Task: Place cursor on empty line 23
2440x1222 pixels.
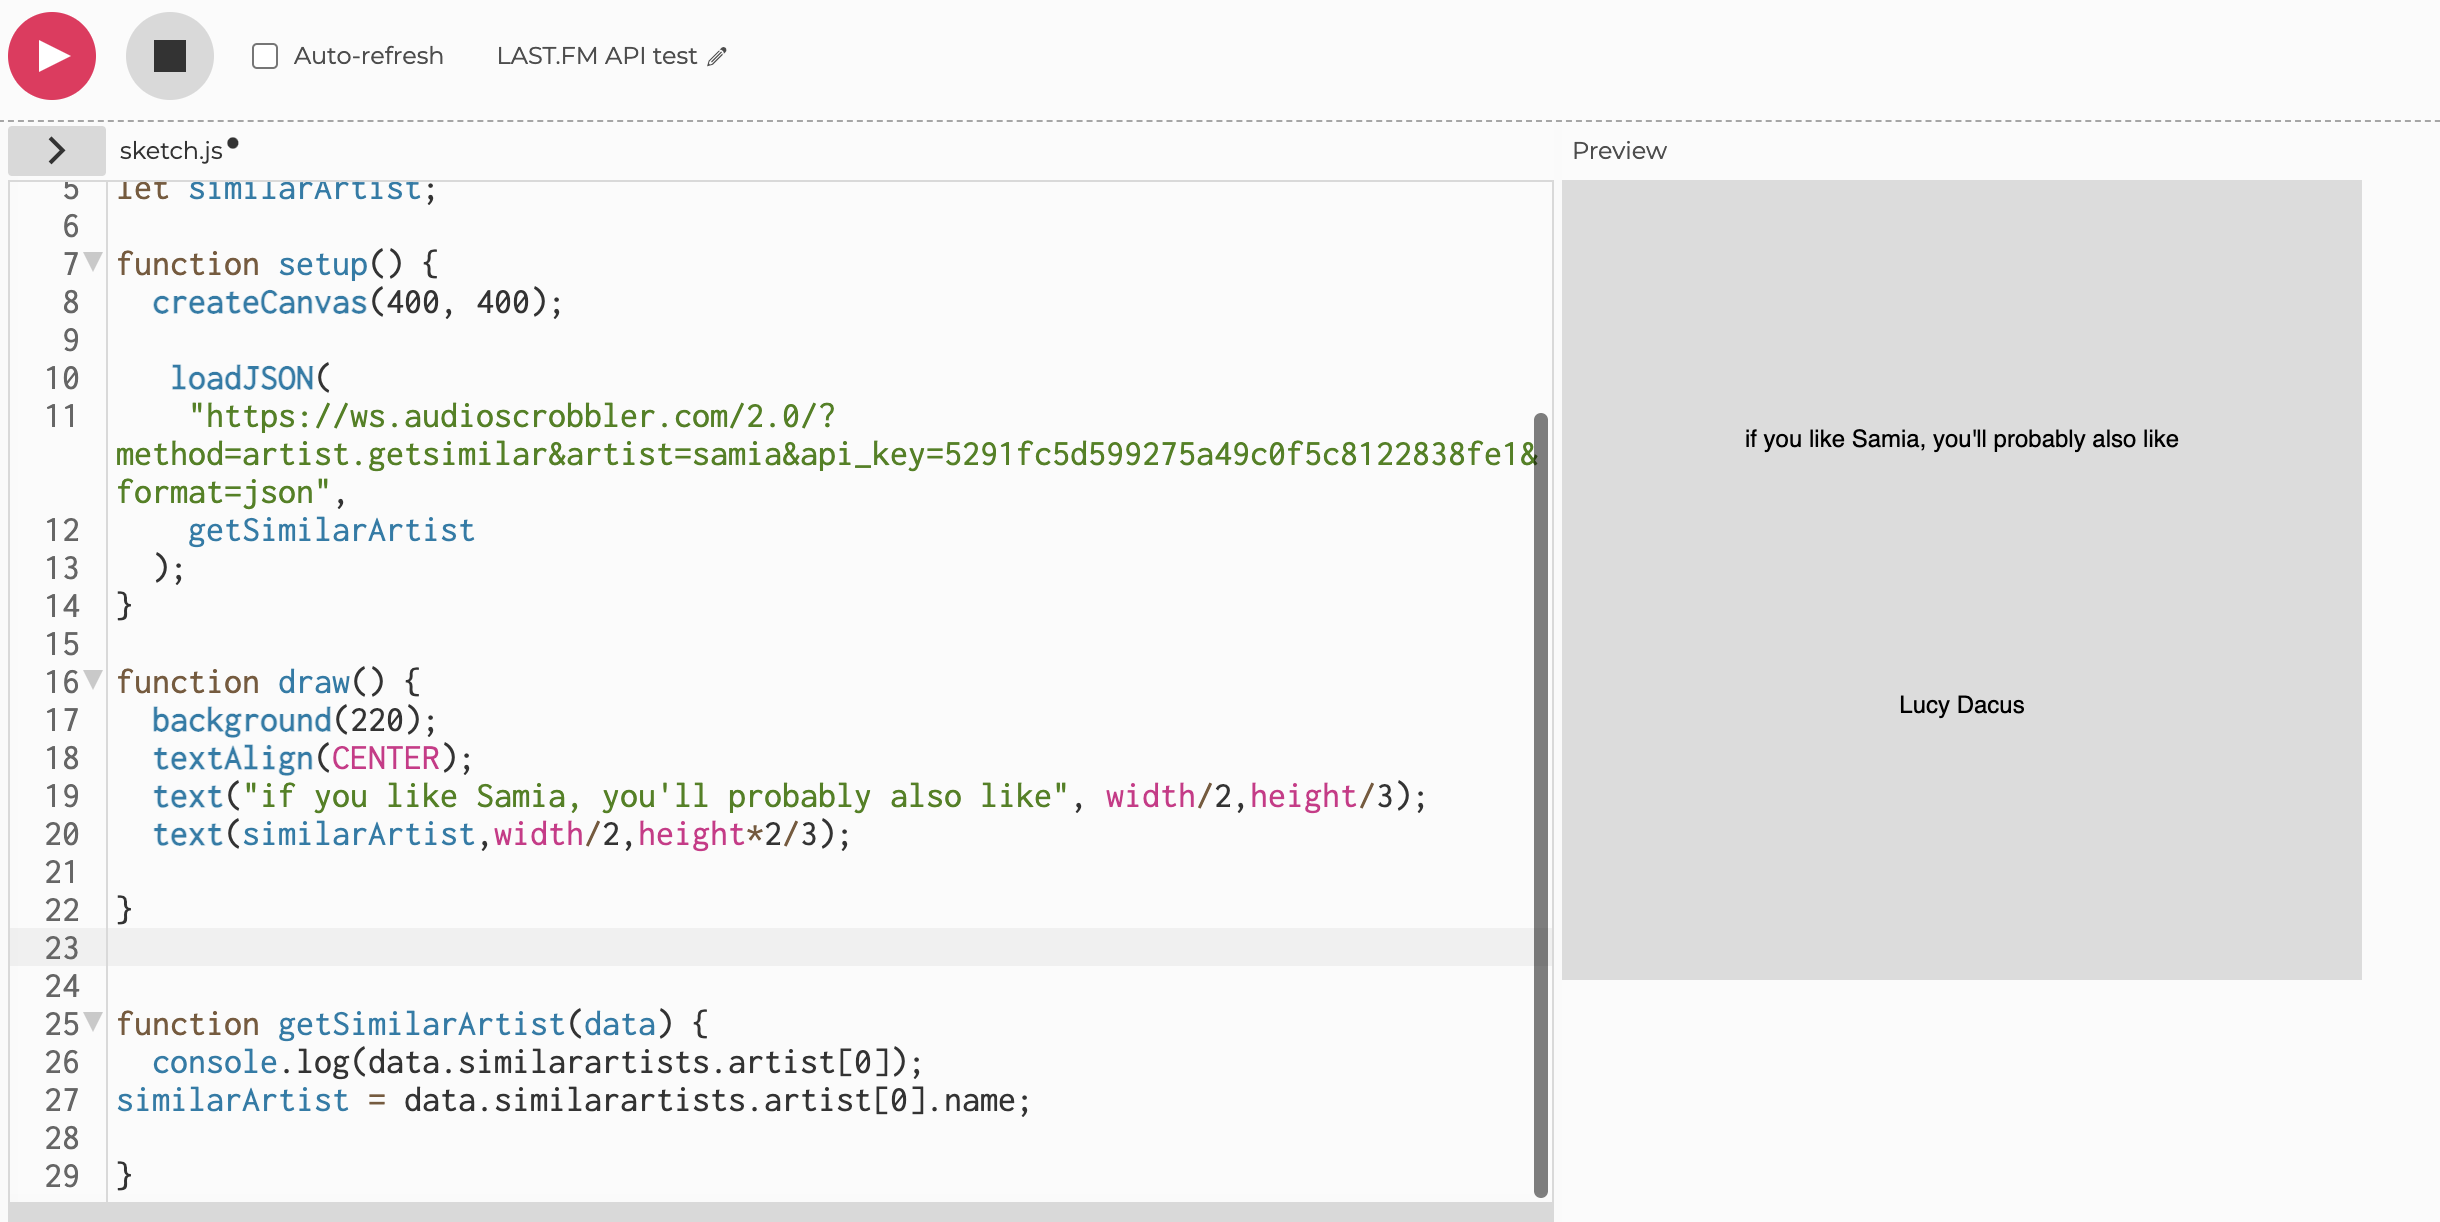Action: click(x=600, y=947)
